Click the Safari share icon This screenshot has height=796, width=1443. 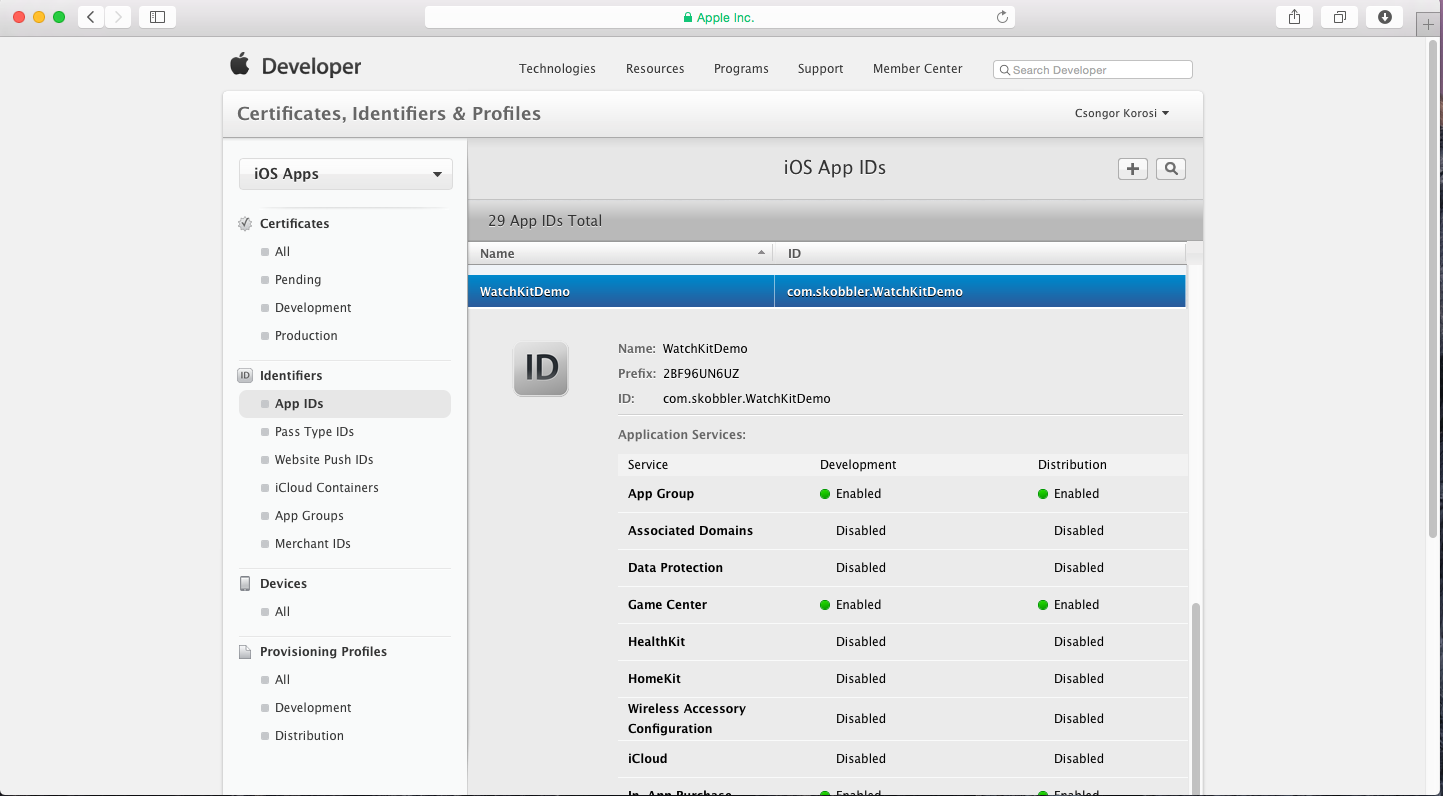1294,17
